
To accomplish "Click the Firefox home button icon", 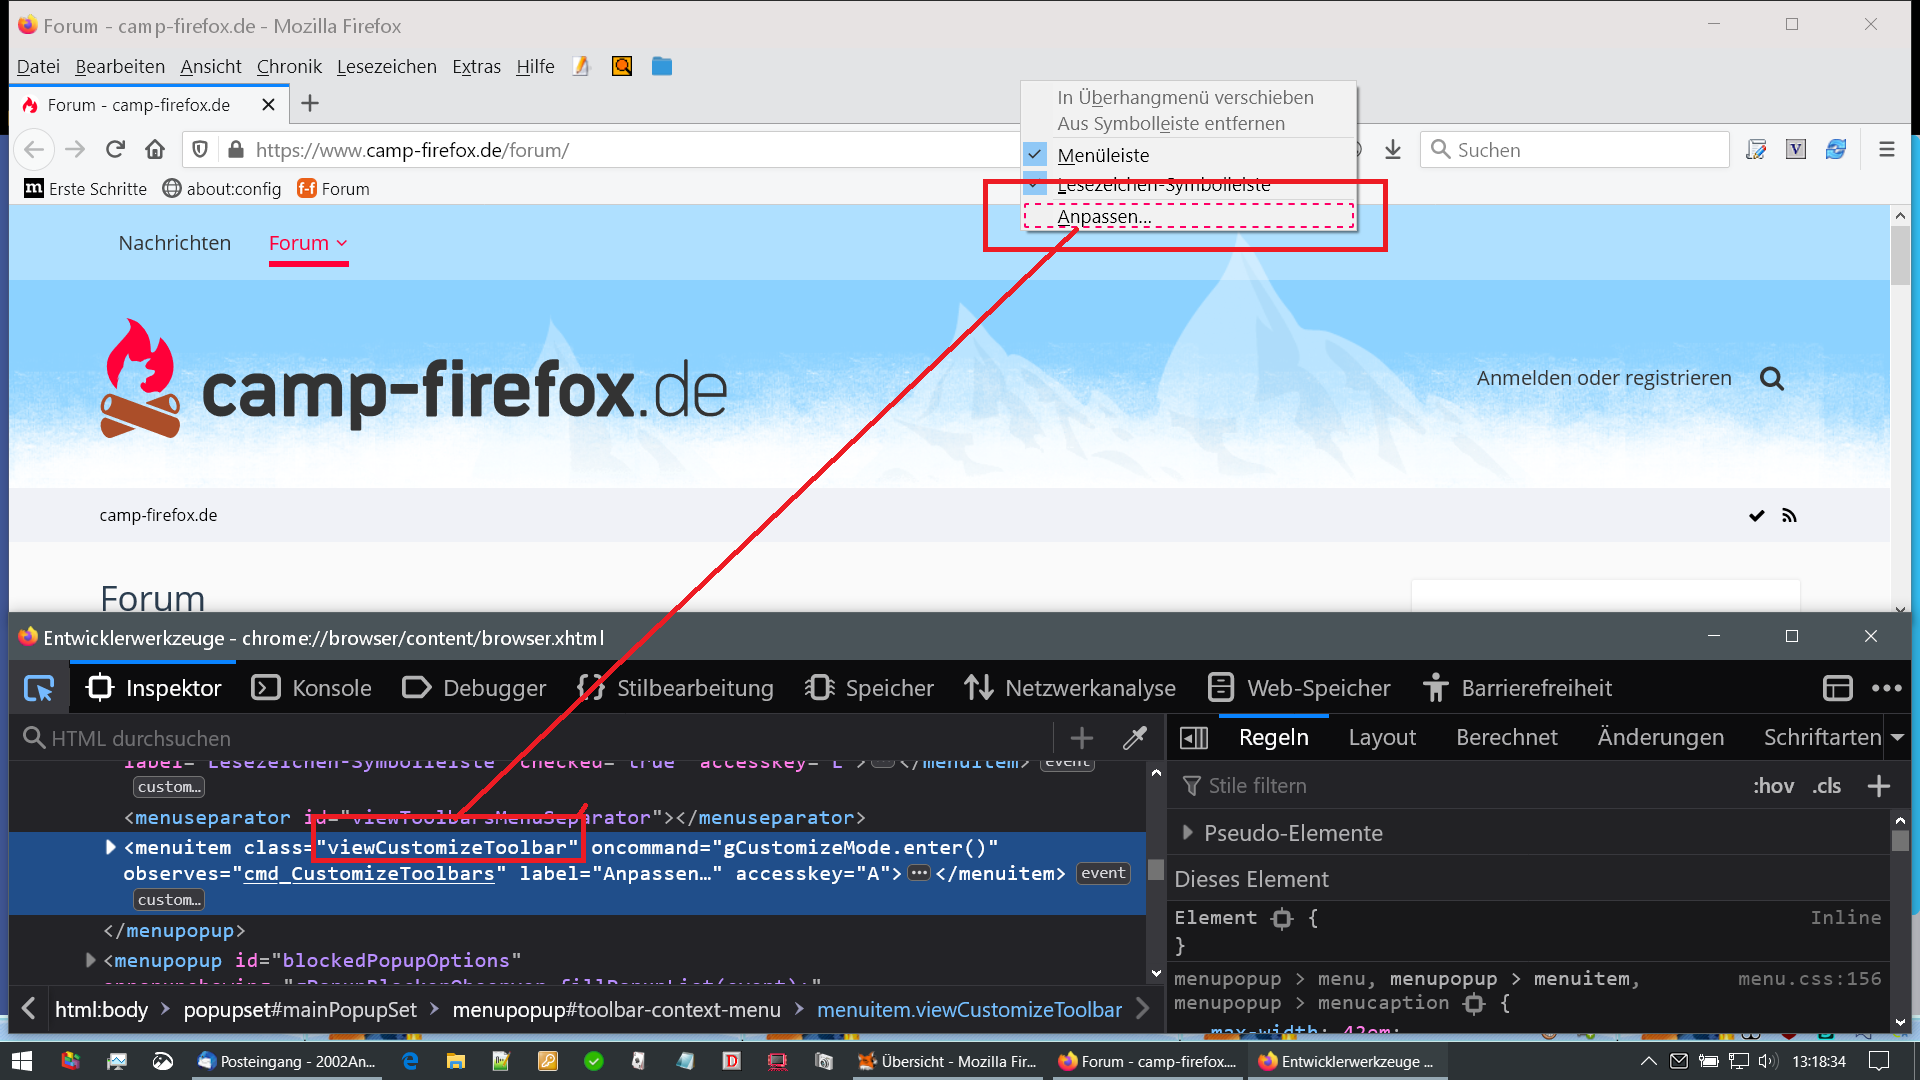I will click(155, 149).
